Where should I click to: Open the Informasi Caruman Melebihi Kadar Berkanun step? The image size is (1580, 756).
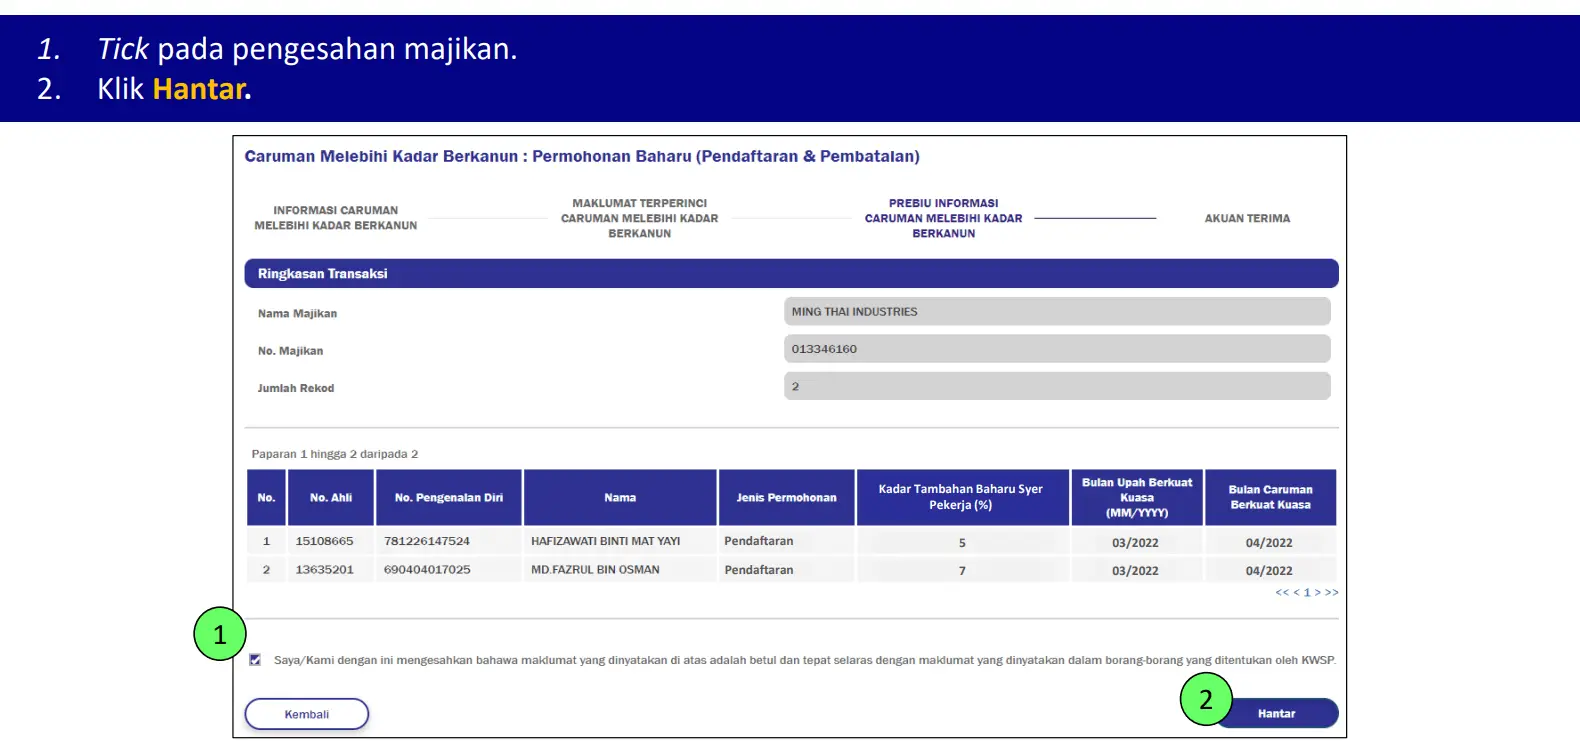(336, 218)
